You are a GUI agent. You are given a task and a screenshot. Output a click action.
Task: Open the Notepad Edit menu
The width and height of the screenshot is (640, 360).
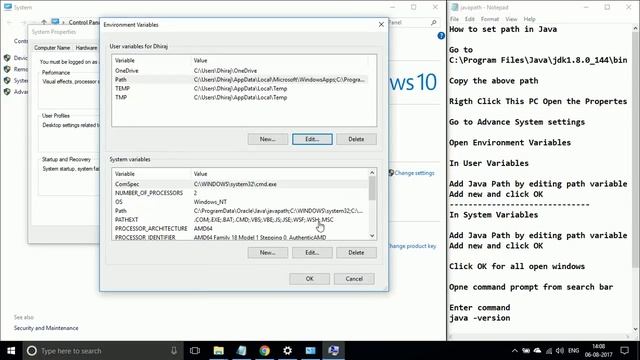pos(470,19)
